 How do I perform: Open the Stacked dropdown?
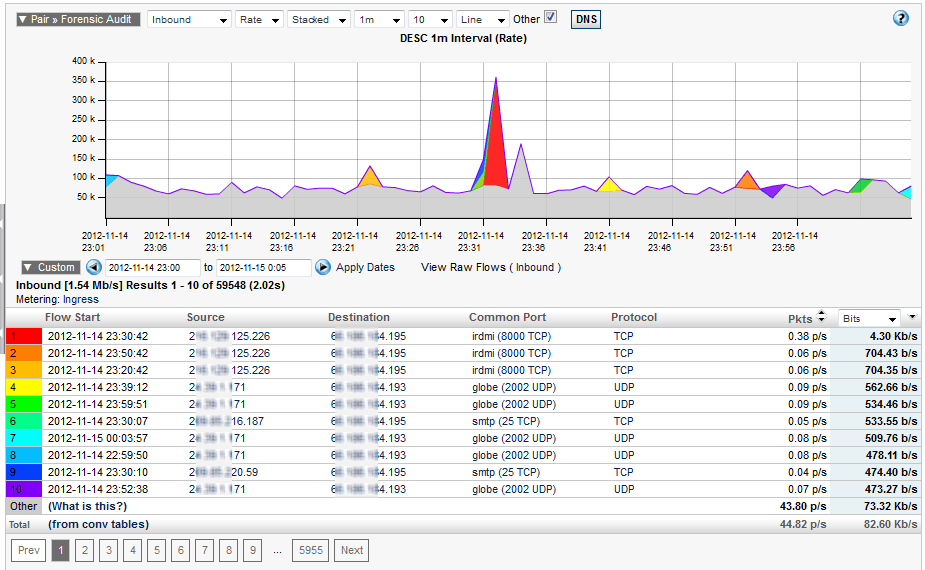coord(319,19)
